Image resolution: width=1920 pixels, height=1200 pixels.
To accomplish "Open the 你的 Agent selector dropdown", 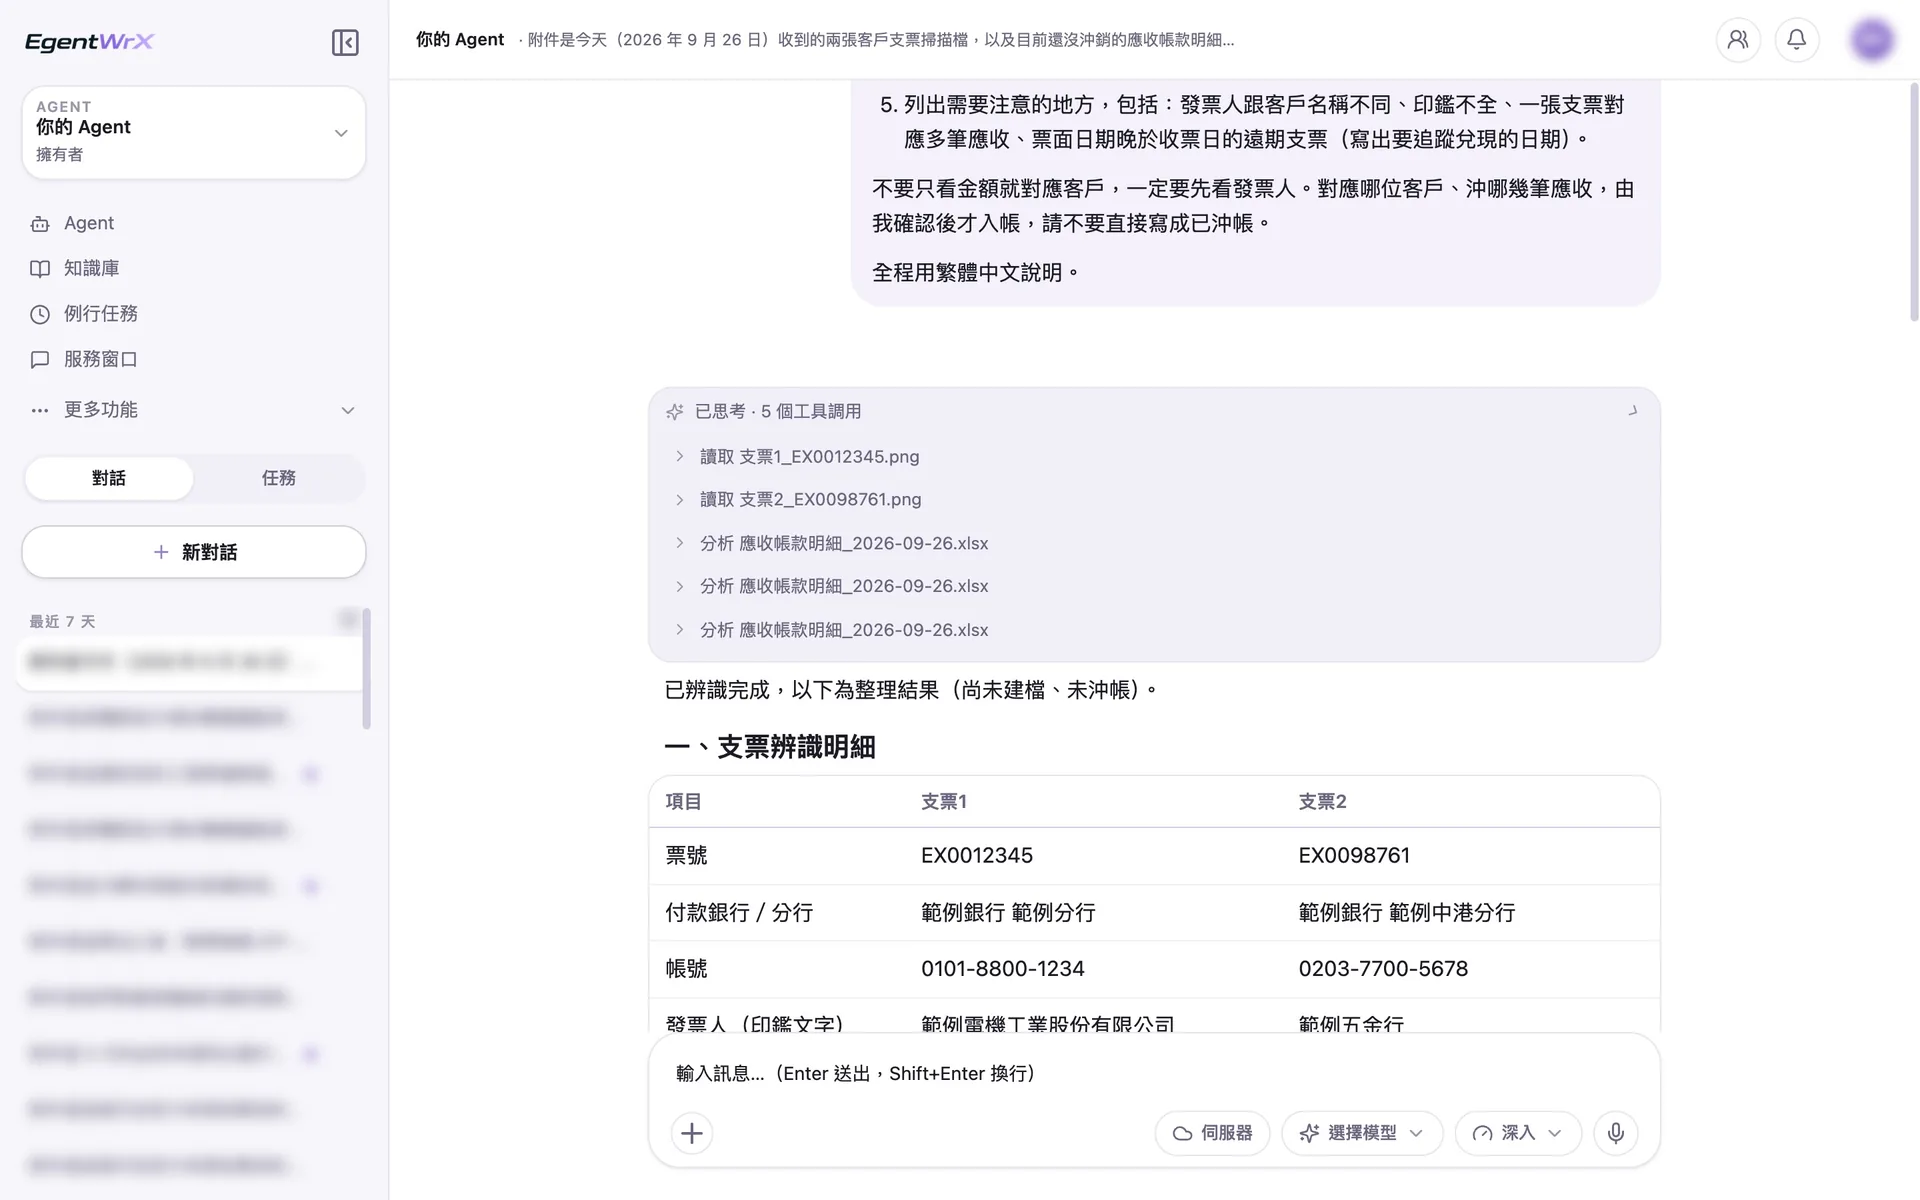I will point(193,132).
